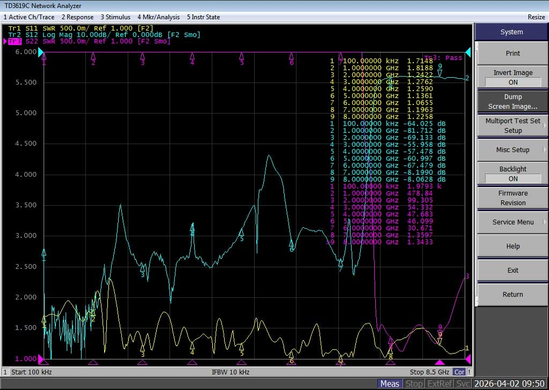Click the Tr3: Pass limit test result
The height and width of the screenshot is (390, 549).
tap(443, 58)
